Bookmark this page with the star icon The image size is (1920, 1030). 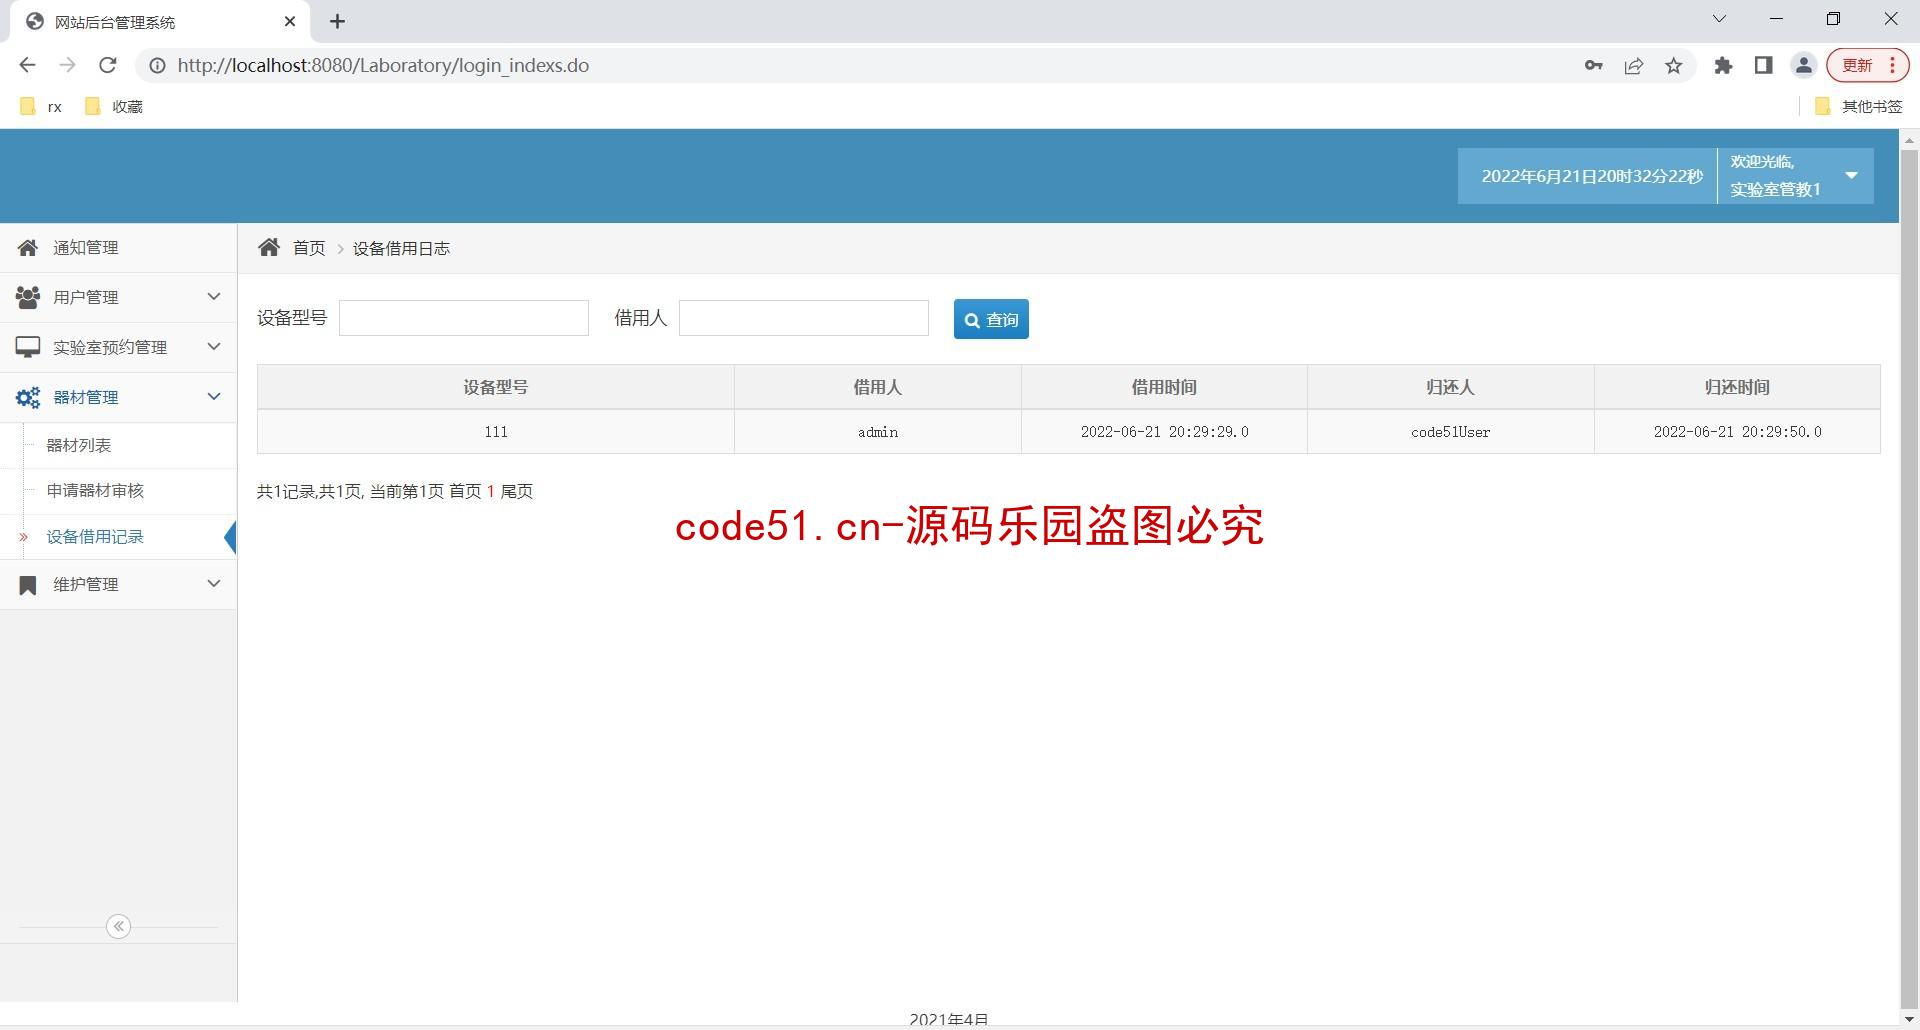click(1674, 65)
